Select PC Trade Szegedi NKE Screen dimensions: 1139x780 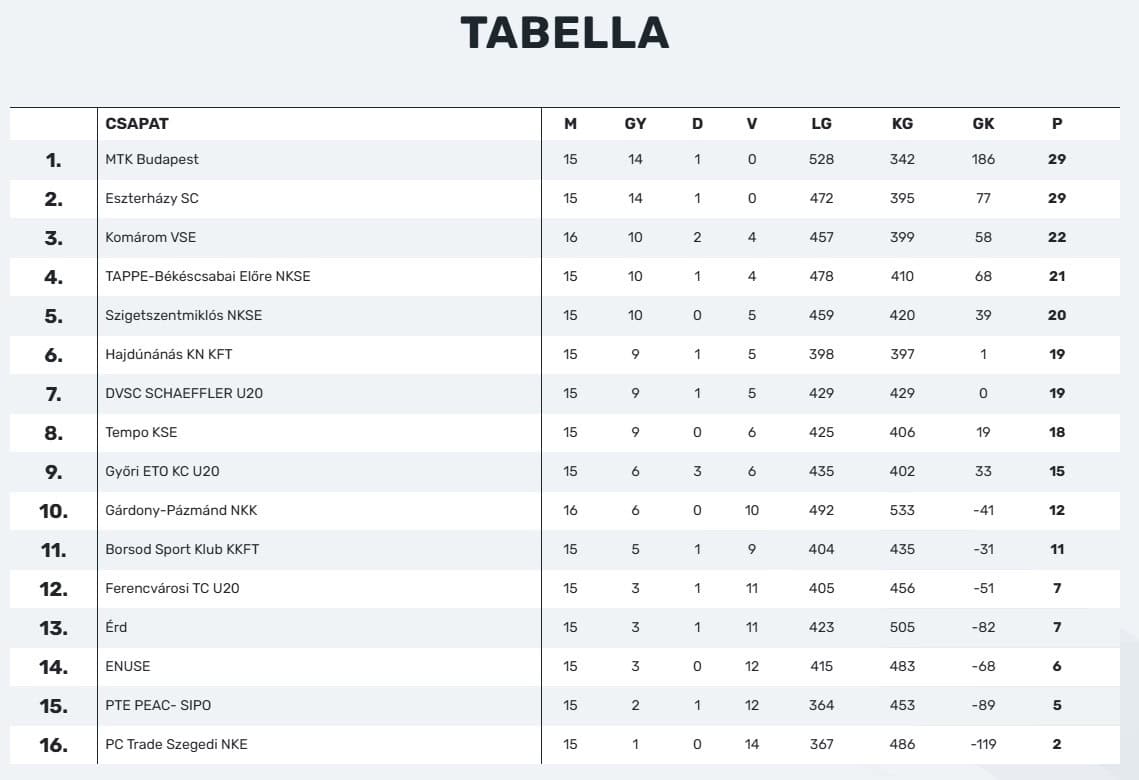click(176, 744)
